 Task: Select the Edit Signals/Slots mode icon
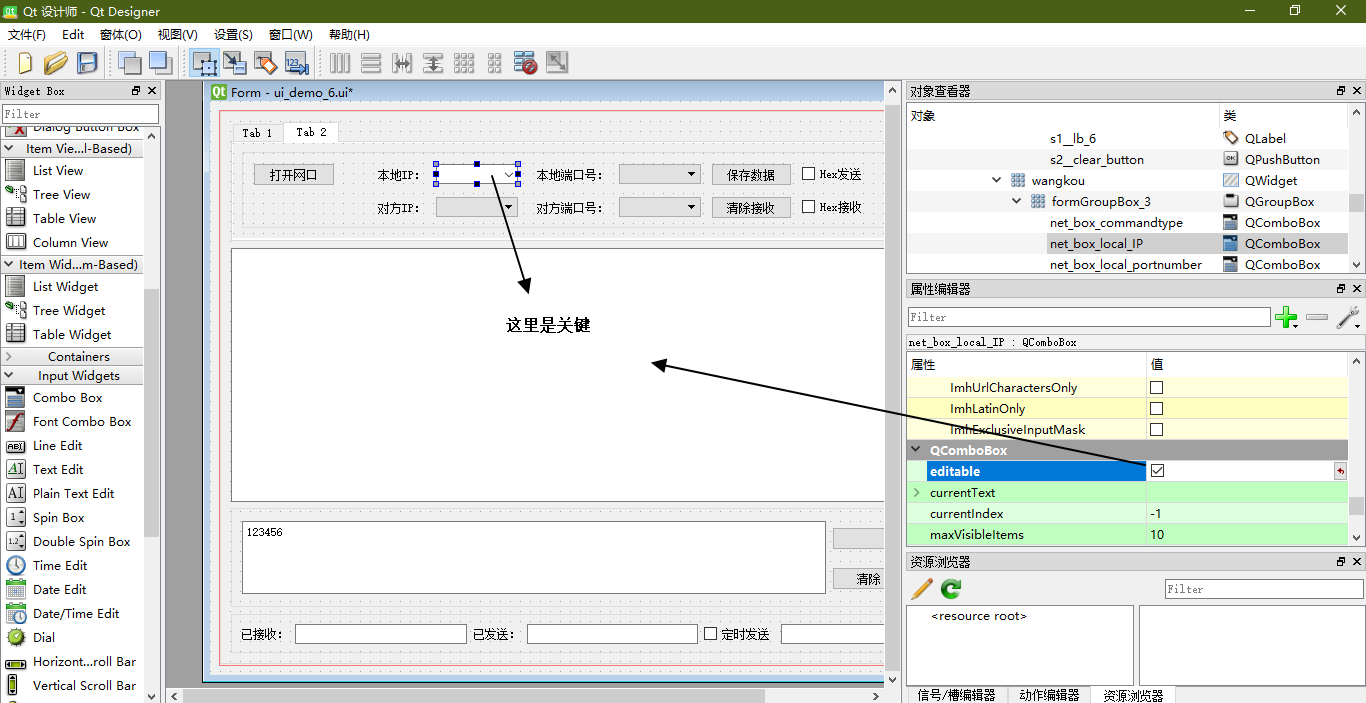[x=235, y=63]
